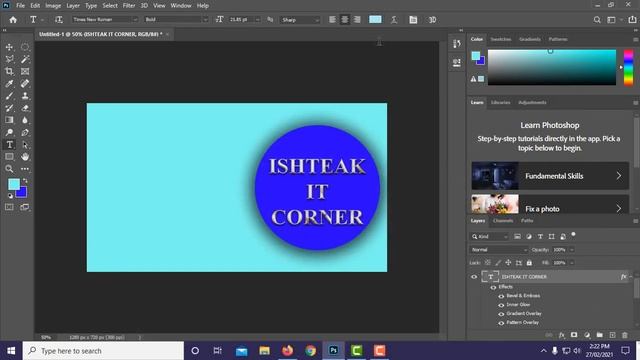Open the Edit Toolbar ellipsis menu
This screenshot has height=360, width=640.
coord(25,169)
